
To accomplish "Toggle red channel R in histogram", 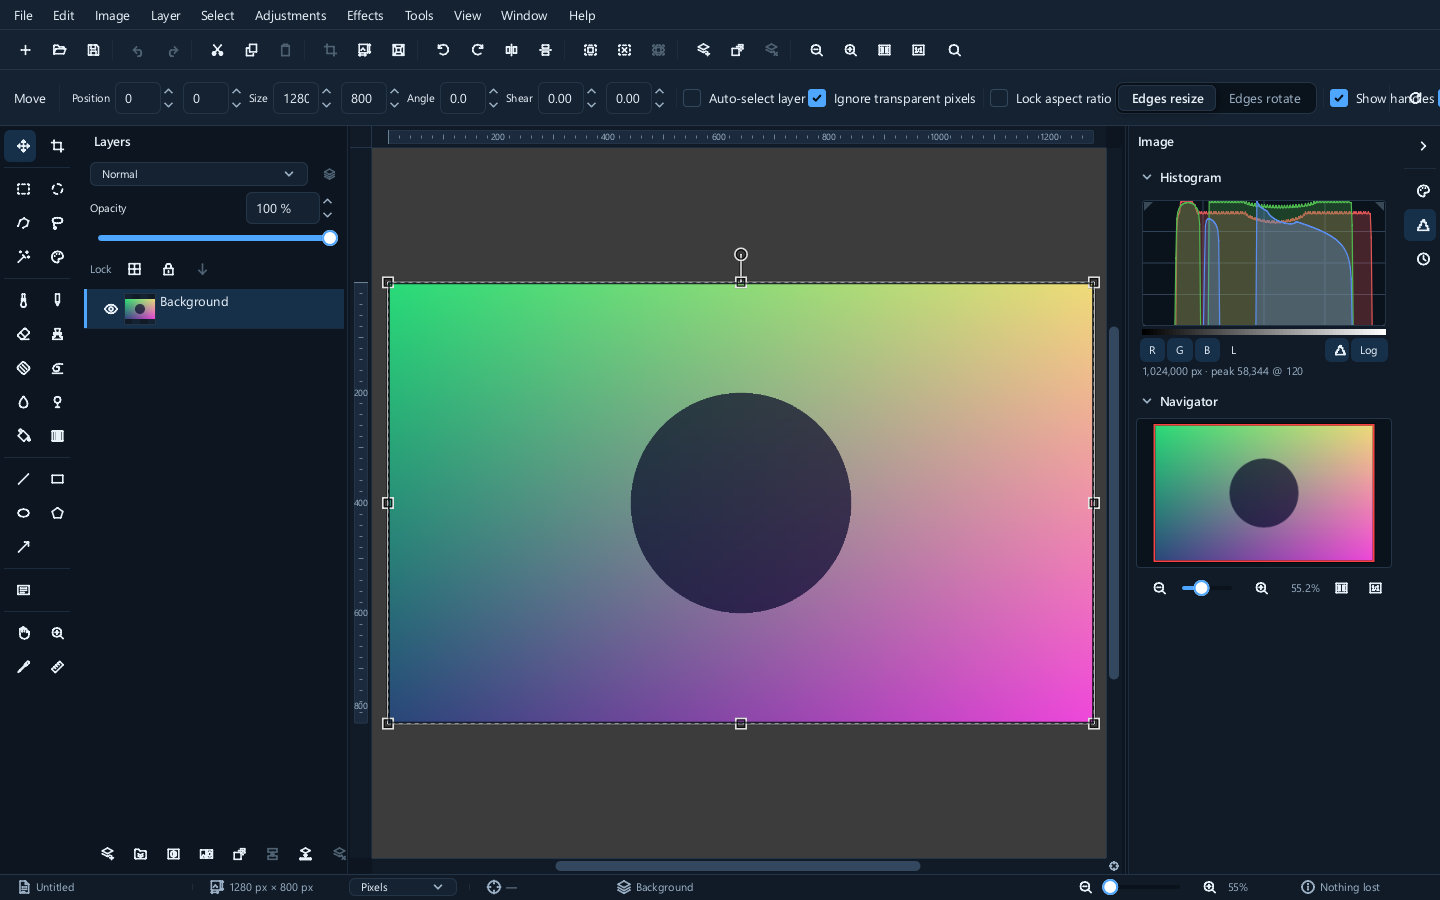I will tap(1152, 350).
